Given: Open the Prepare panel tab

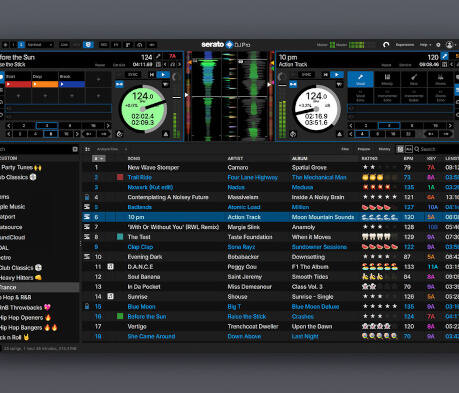Looking at the screenshot, I should click(x=364, y=149).
